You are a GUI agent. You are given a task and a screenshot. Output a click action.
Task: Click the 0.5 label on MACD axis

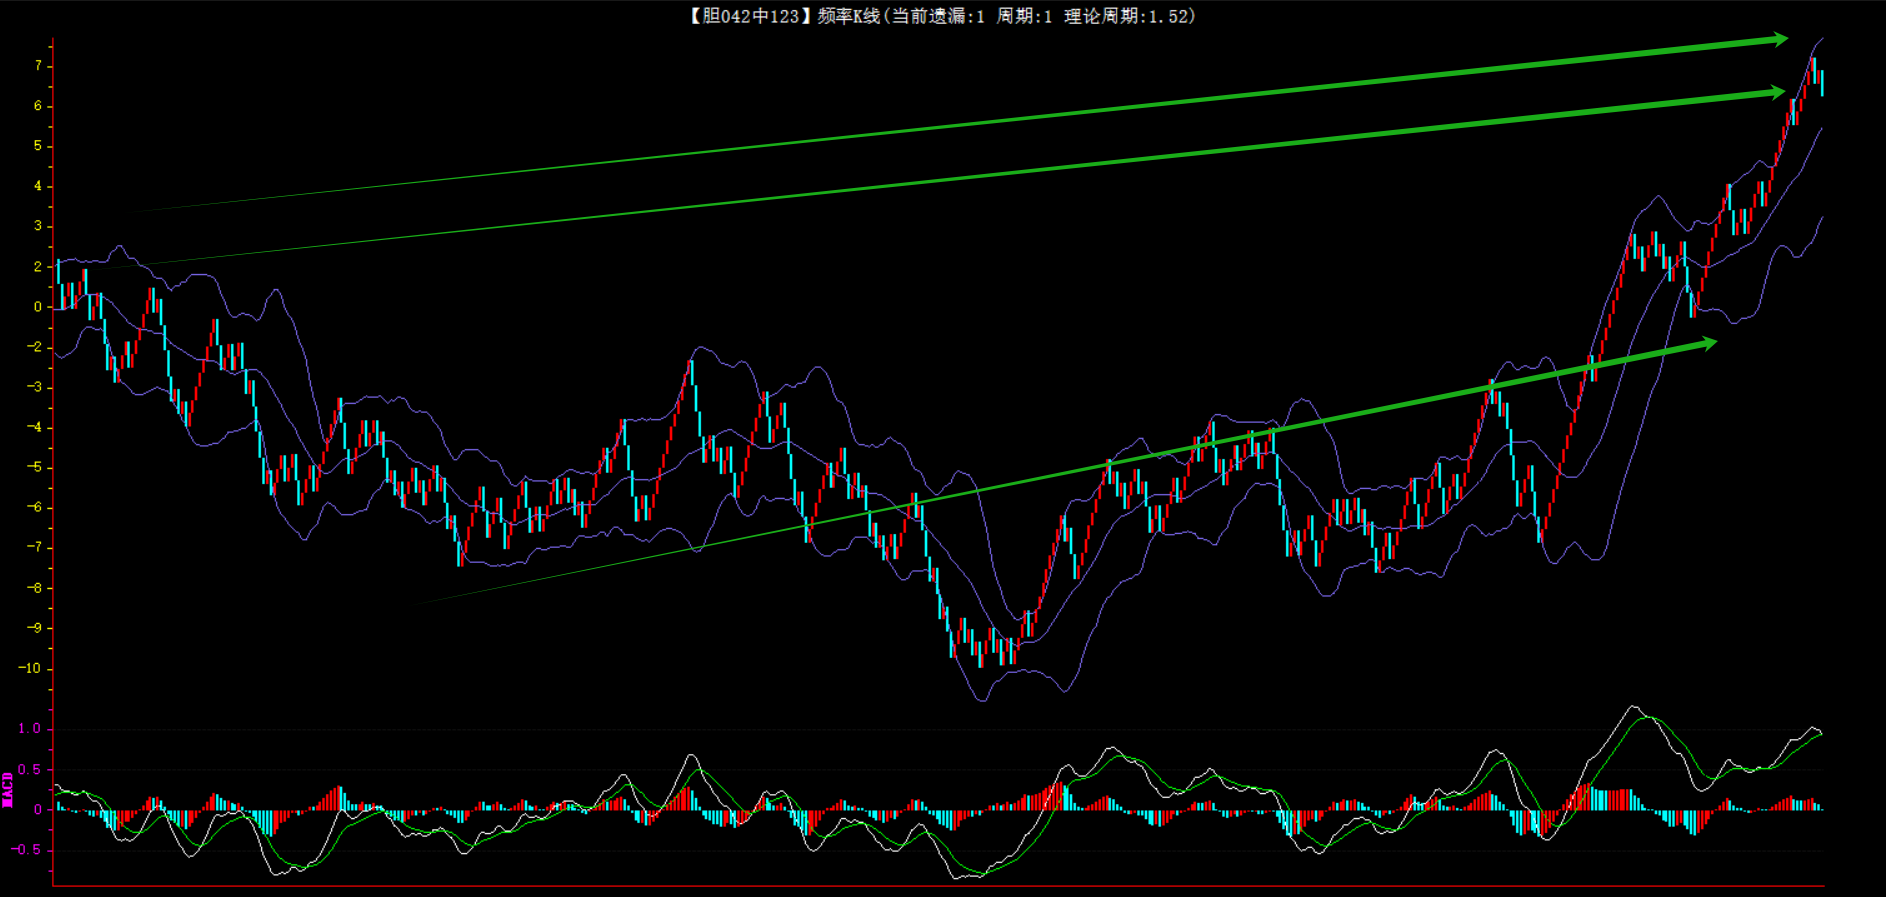(x=29, y=769)
